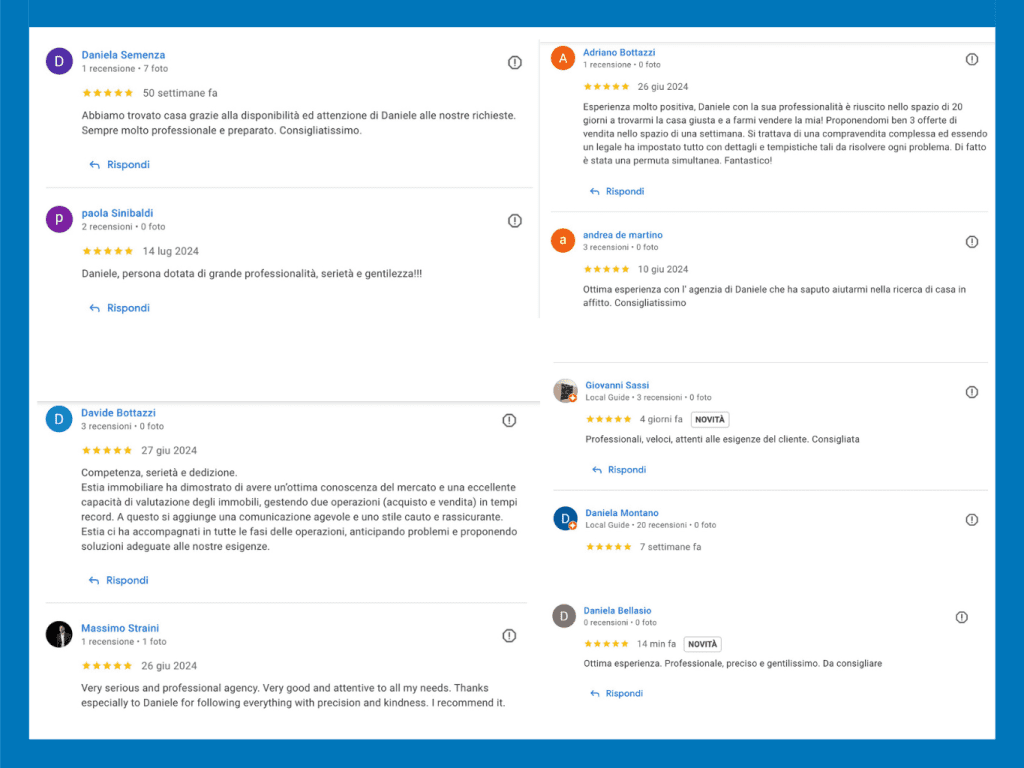Click report icon for paola Sinibaldi's review
Screen dimensions: 1024x768
click(x=515, y=220)
